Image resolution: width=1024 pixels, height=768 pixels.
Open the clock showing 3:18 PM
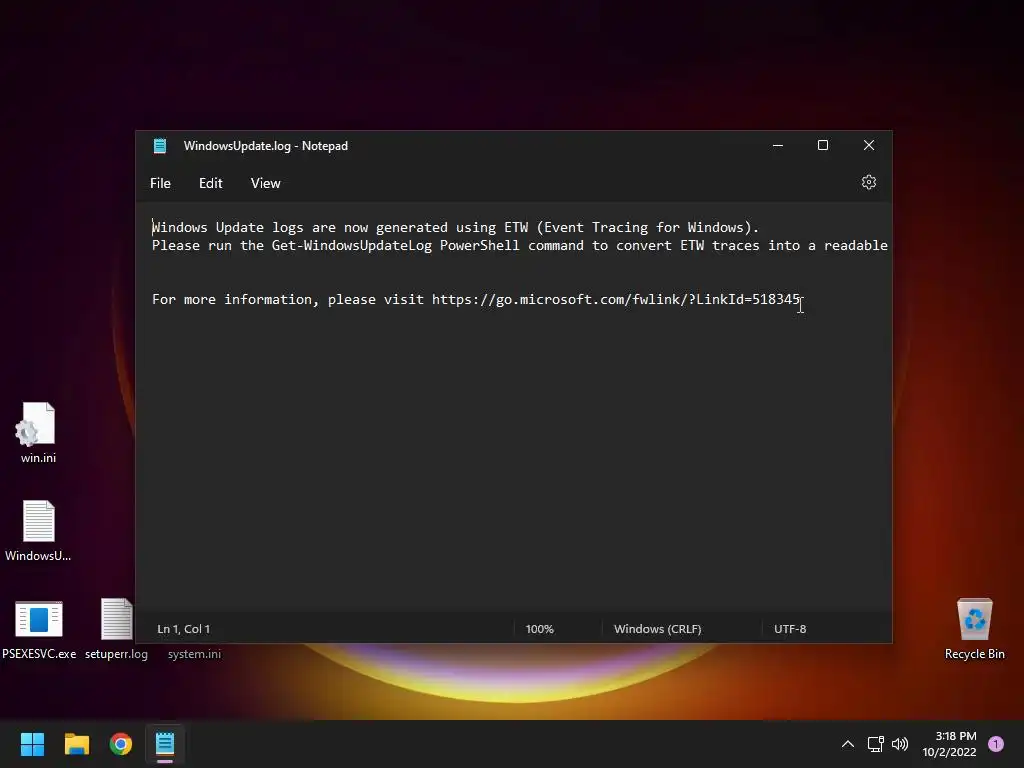tap(949, 744)
